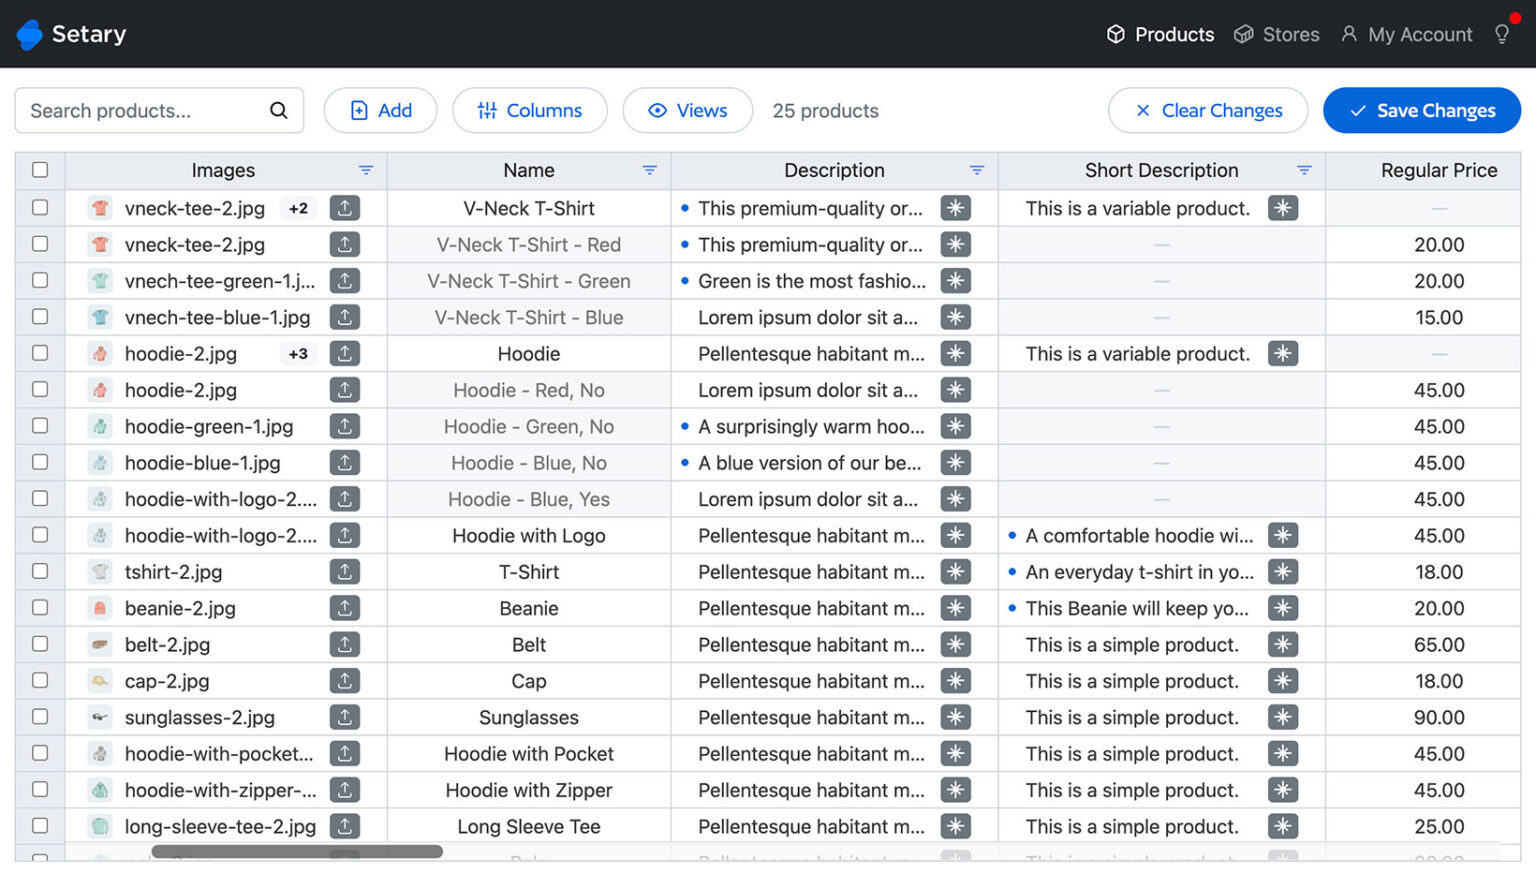This screenshot has height=874, width=1536.
Task: Click the +3 badge on hoodie-2.jpg images
Action: point(298,353)
